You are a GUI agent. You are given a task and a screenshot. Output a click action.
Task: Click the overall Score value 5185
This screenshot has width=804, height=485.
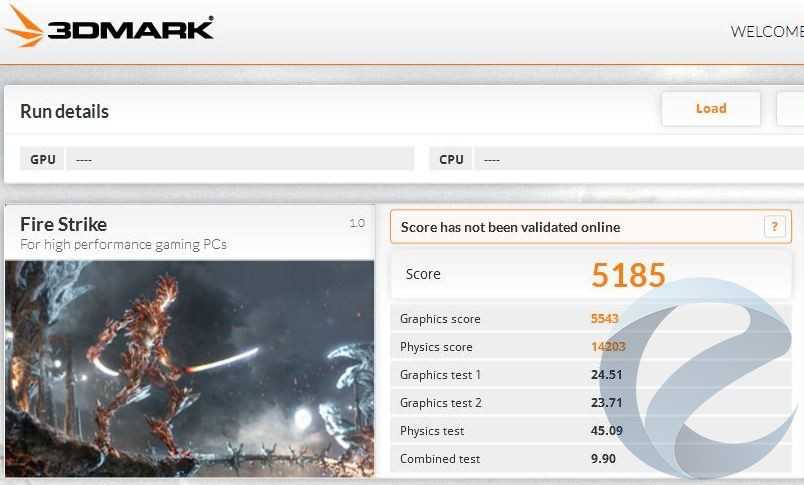click(x=628, y=275)
